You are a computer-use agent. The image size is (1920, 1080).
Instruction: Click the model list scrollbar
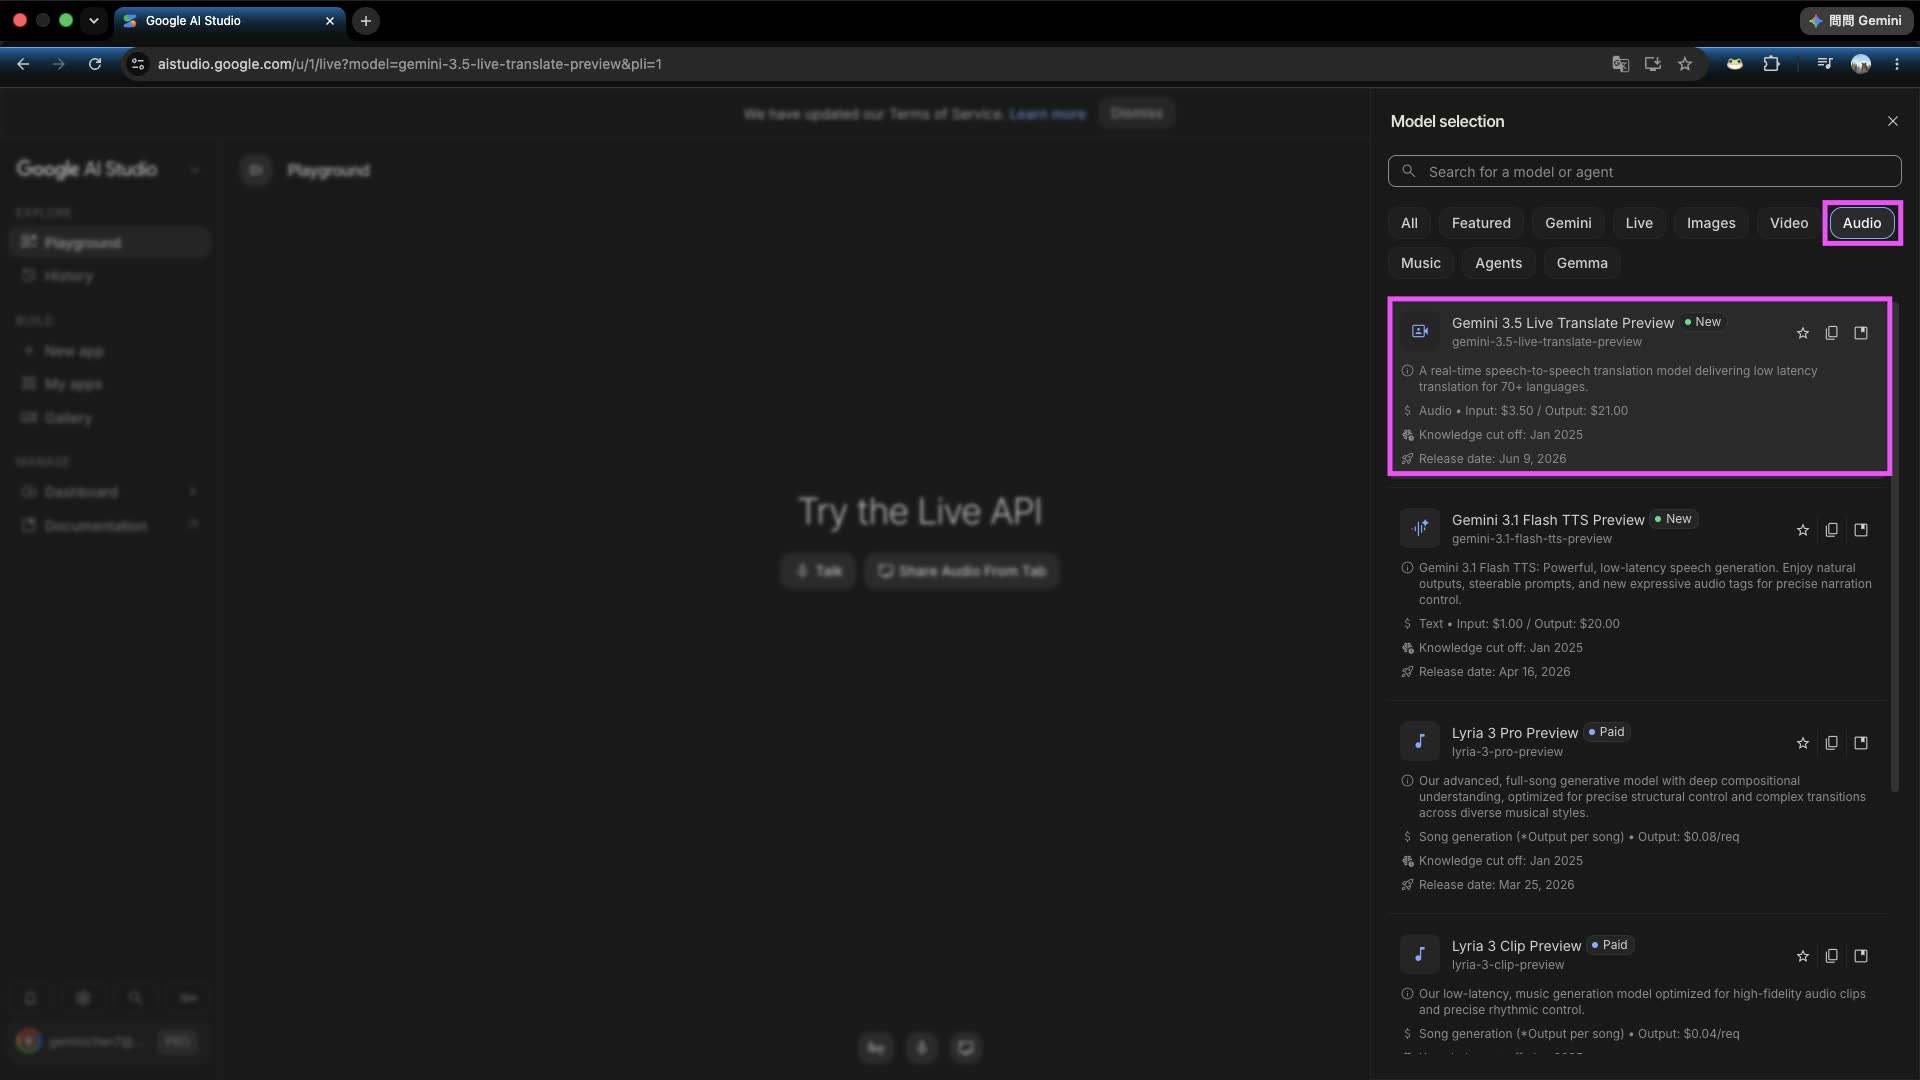click(1894, 545)
